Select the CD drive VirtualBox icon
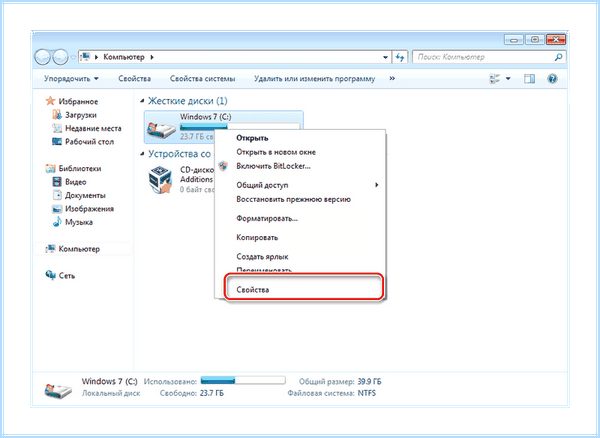Viewport: 600px width, 438px height. [x=160, y=179]
